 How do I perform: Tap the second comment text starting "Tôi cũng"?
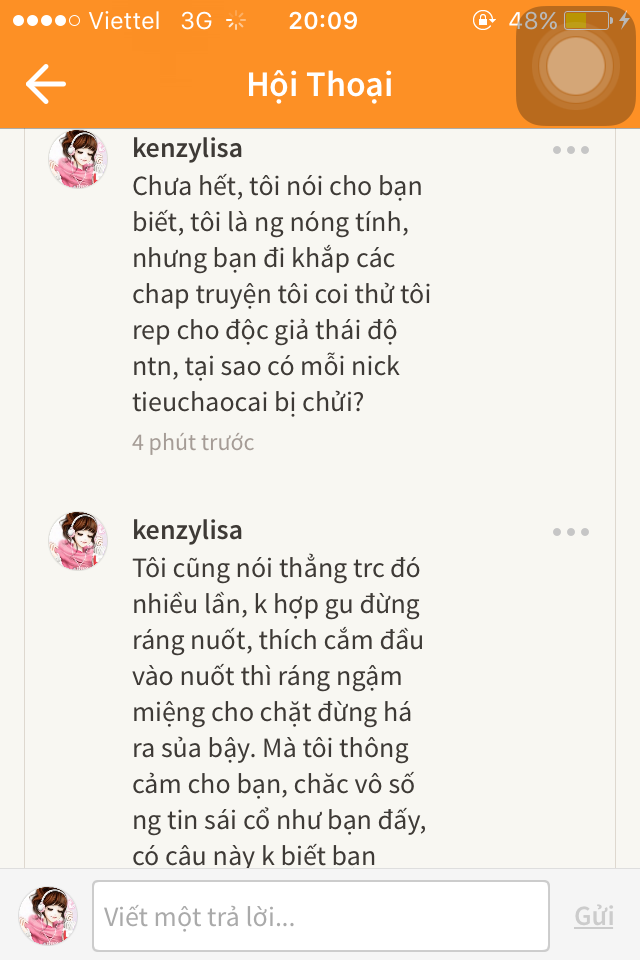279,712
